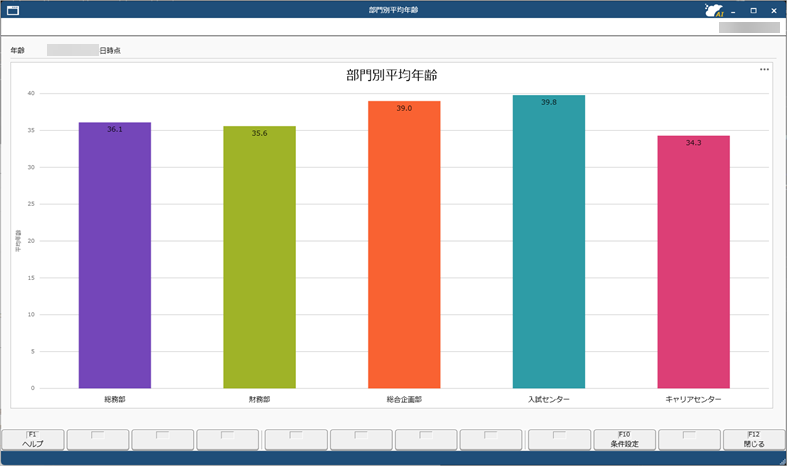Click the F10 条件設定 button
This screenshot has height=466, width=788.
[x=625, y=439]
